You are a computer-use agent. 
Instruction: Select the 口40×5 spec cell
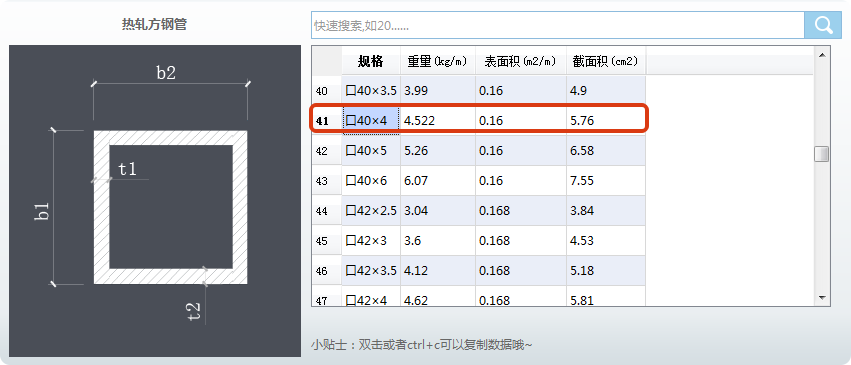[371, 151]
